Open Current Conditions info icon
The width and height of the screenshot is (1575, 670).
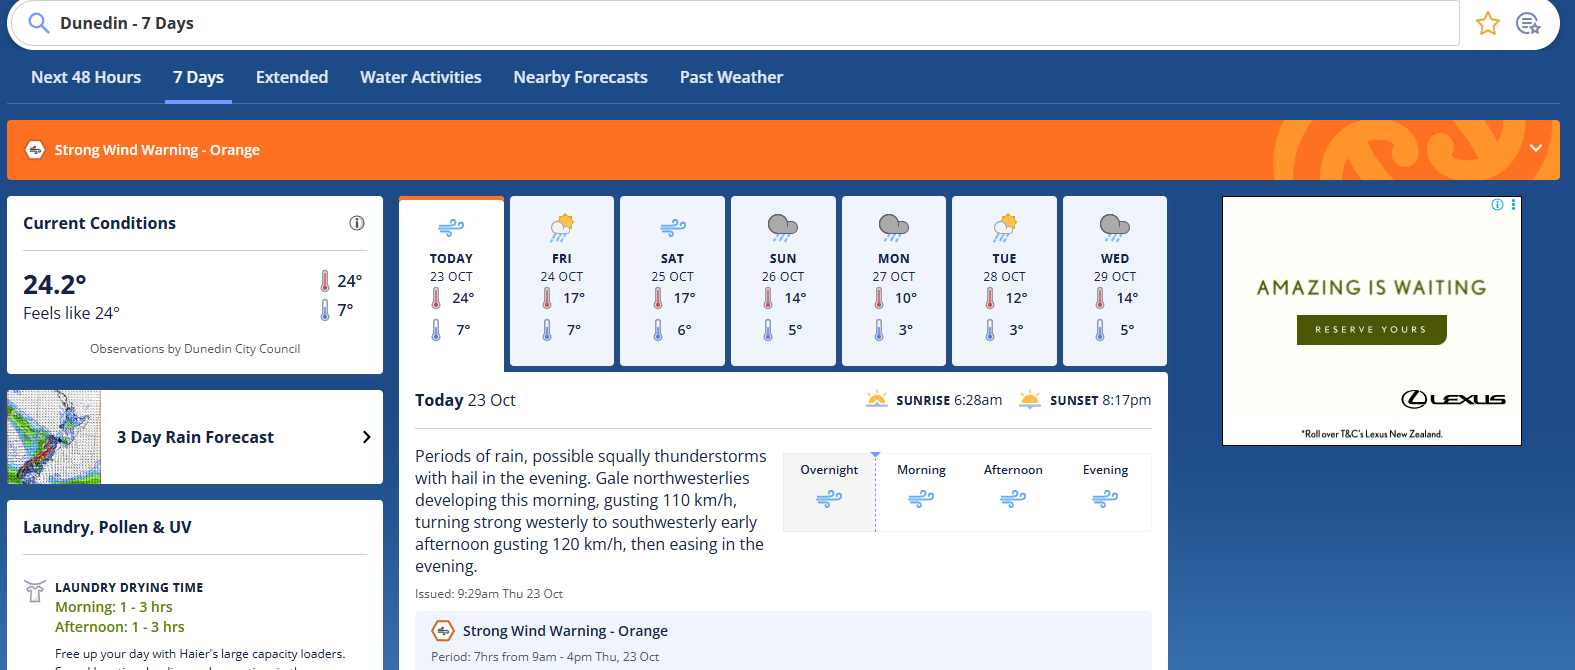[356, 223]
